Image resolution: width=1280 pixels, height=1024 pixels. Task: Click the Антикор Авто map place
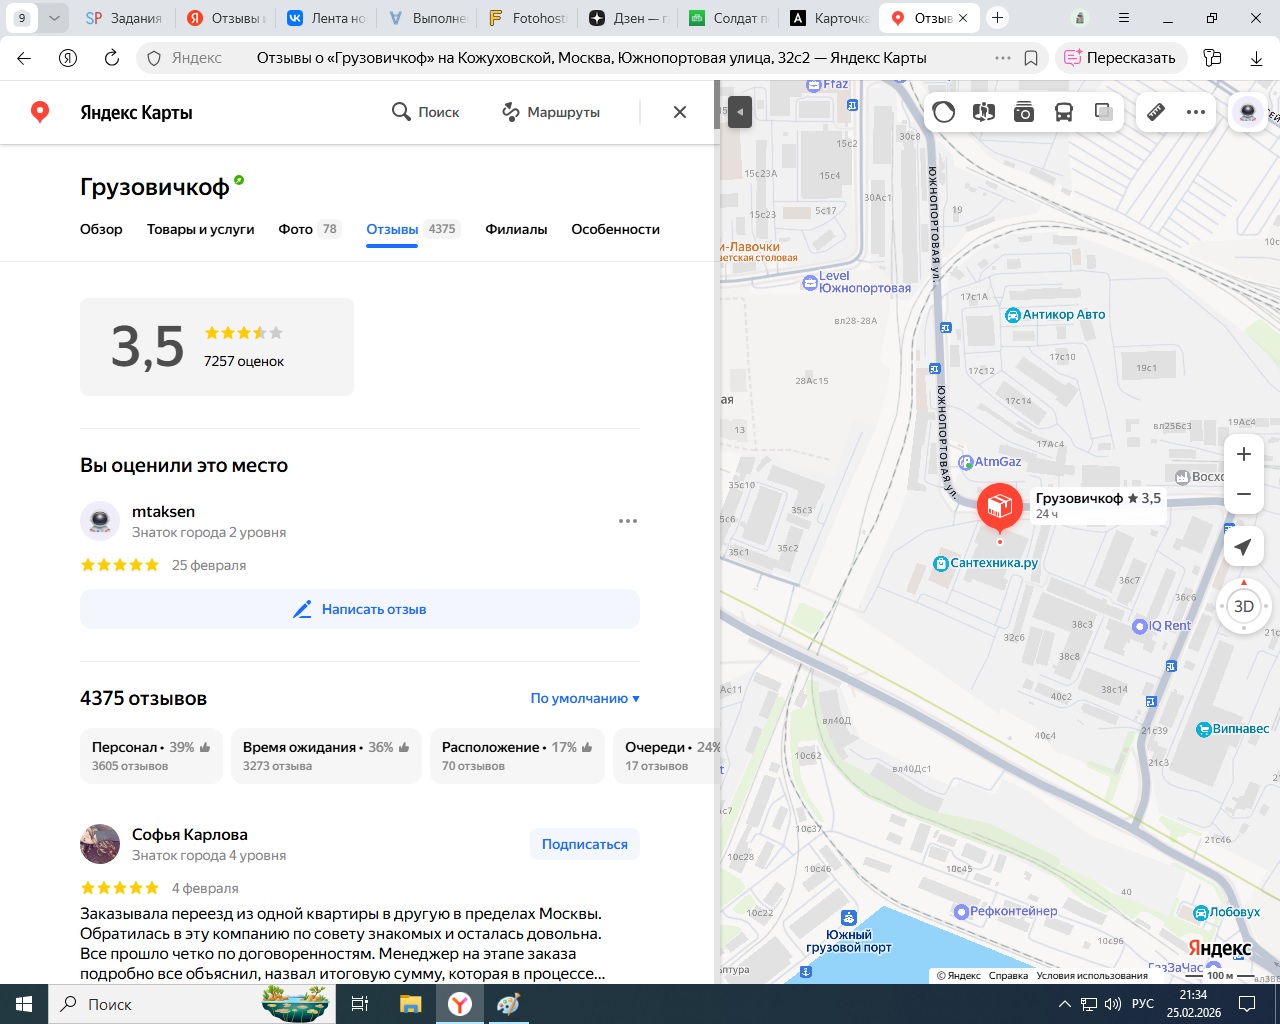(1055, 315)
